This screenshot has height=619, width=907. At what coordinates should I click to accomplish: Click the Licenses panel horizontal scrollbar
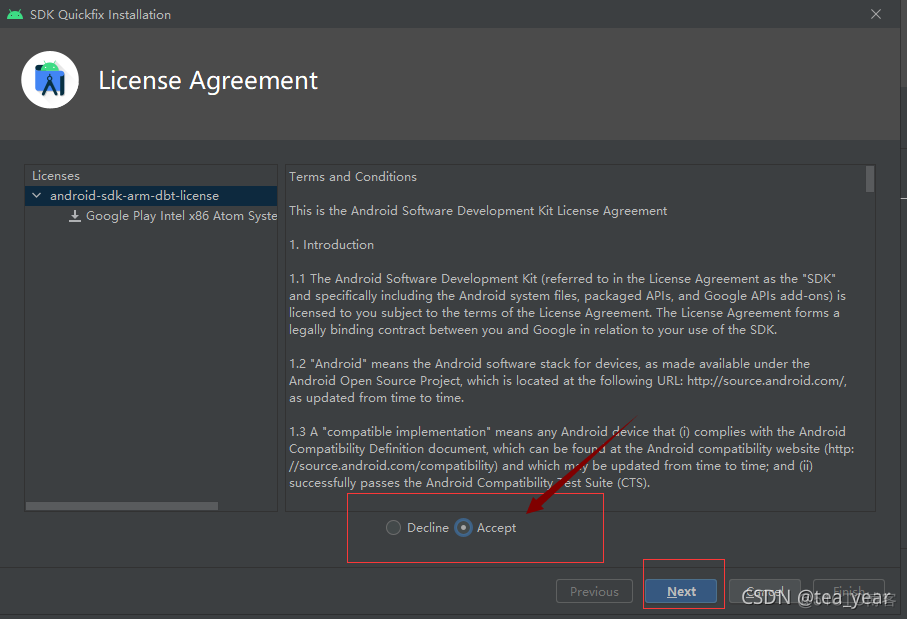[122, 506]
